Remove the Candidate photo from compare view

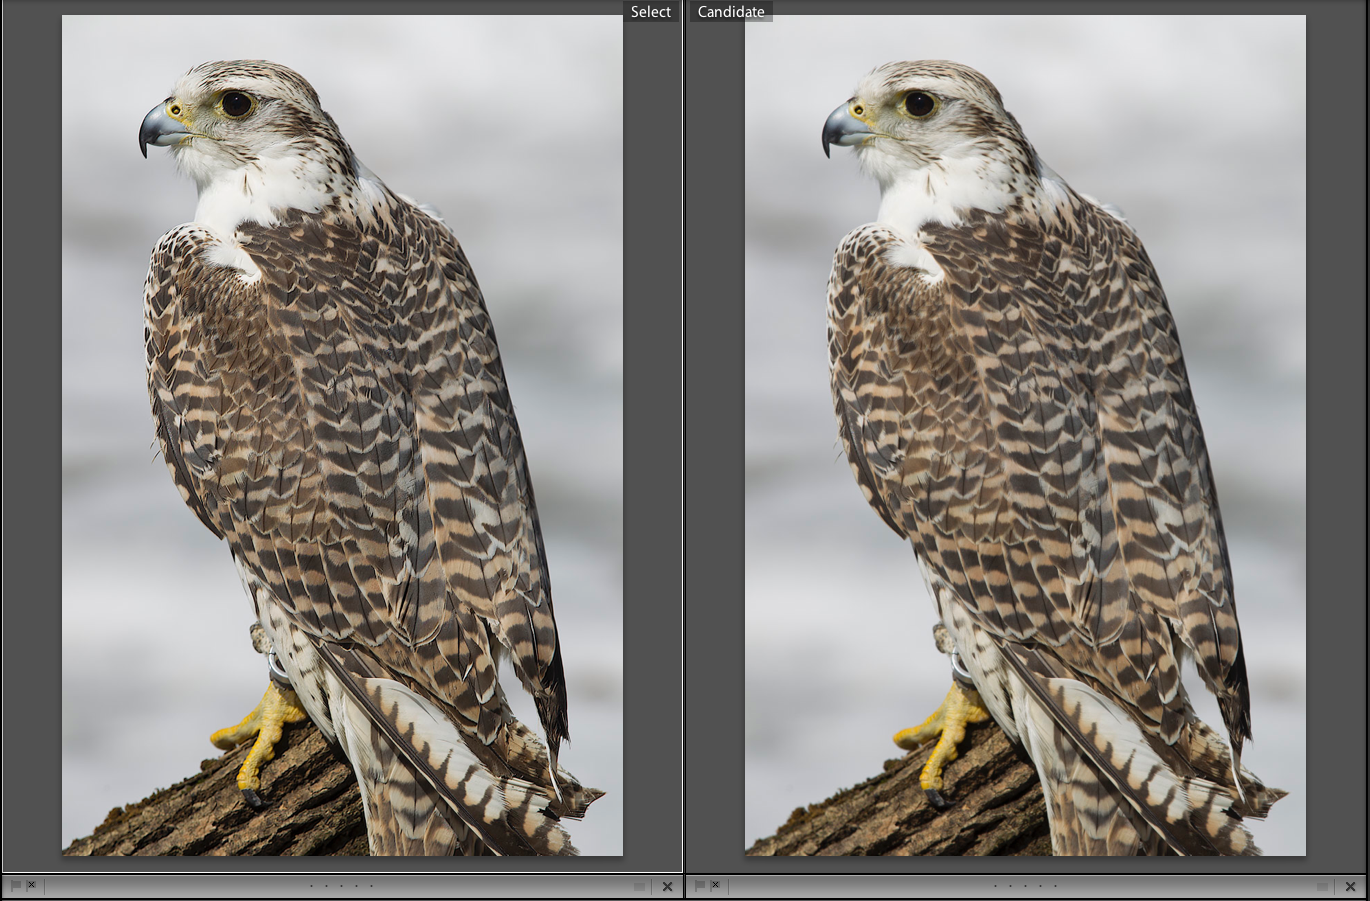tap(1350, 887)
